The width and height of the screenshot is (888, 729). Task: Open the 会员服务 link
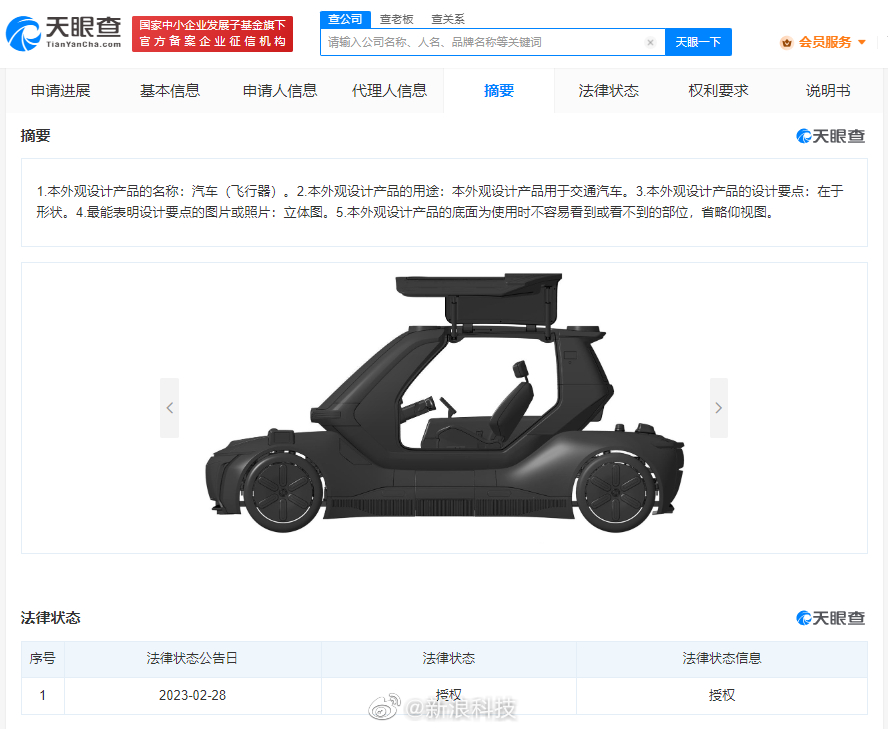[825, 42]
